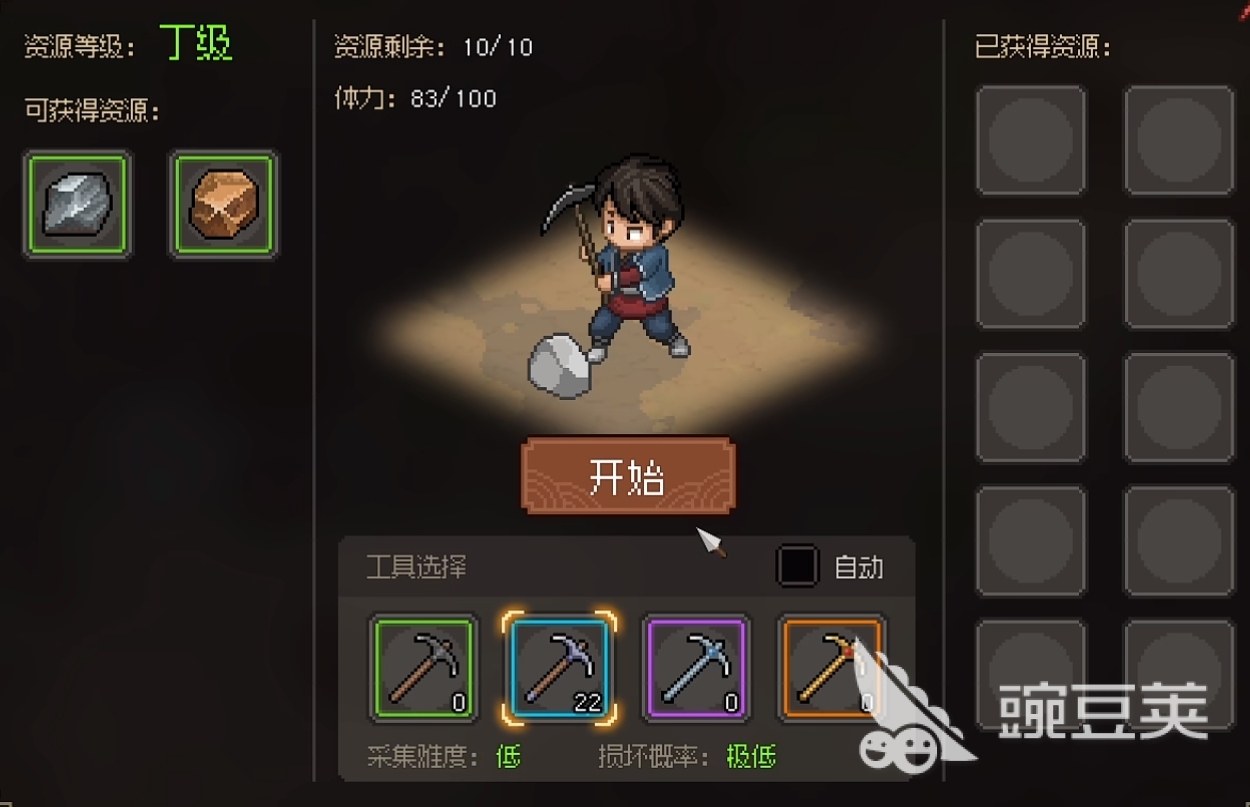Click the gray rock beside the miner
The width and height of the screenshot is (1250, 807).
561,366
